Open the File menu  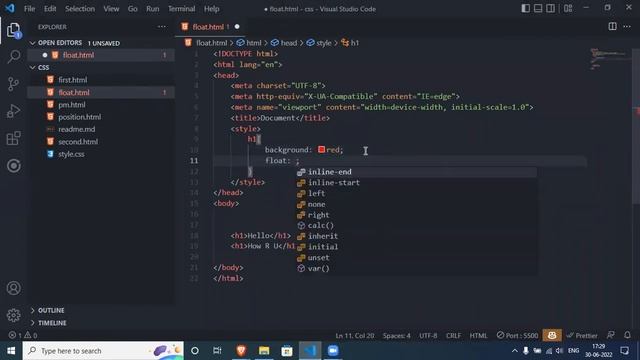[29, 9]
